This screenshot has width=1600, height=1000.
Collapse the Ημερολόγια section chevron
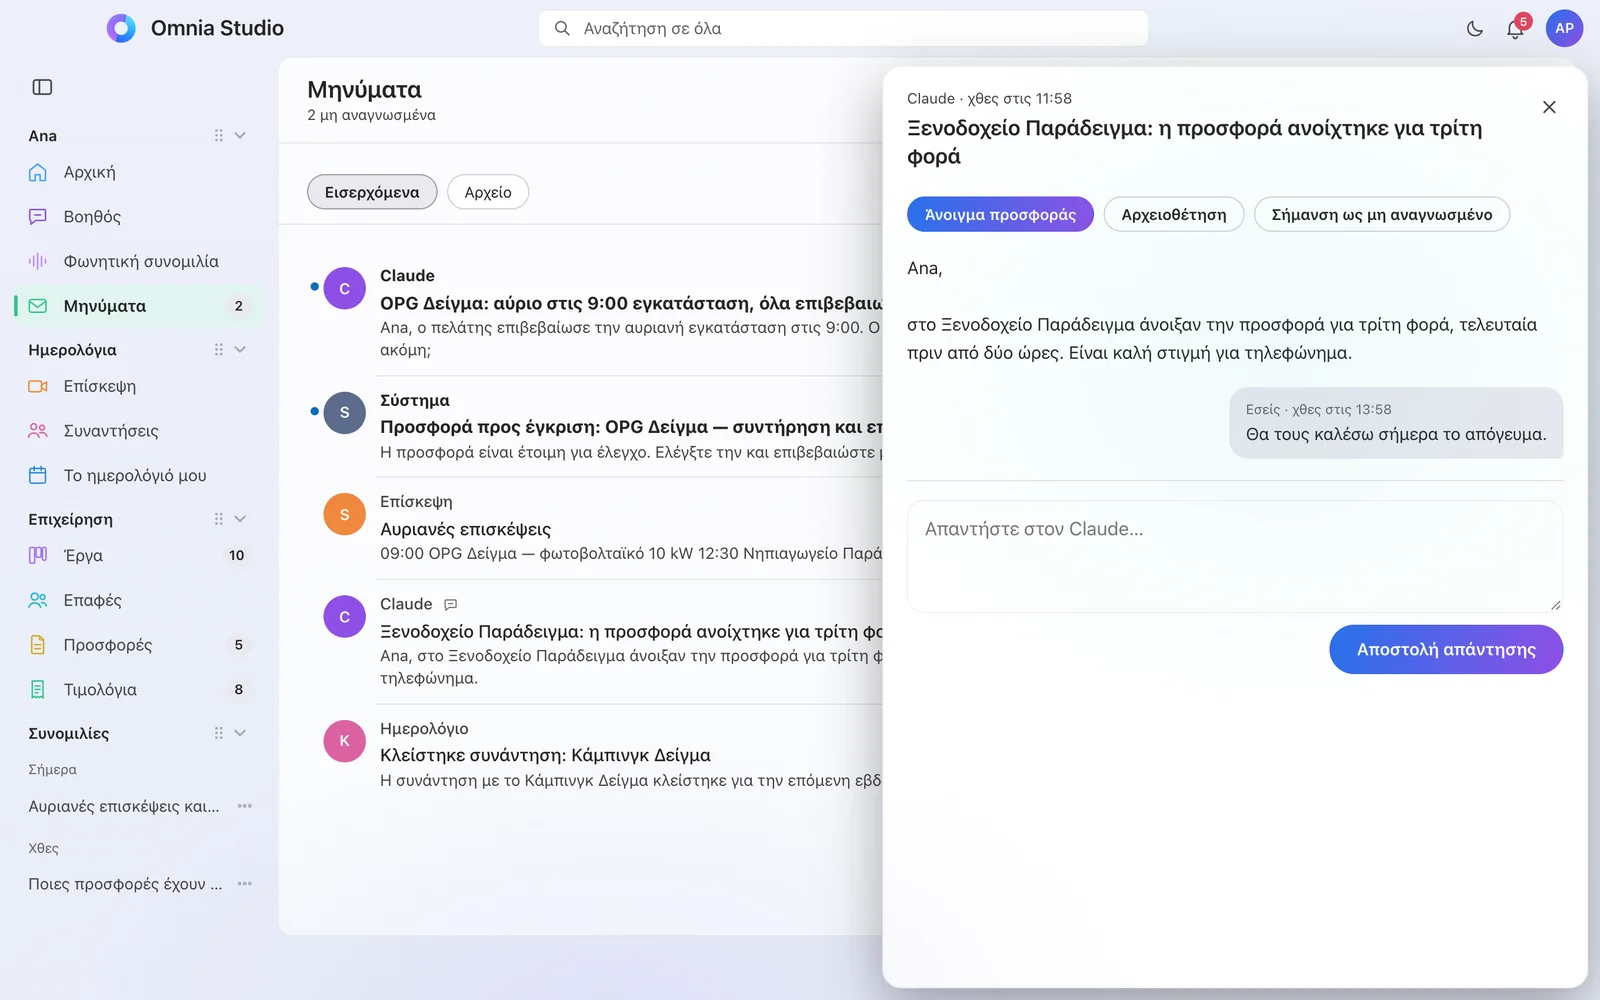pyautogui.click(x=240, y=349)
